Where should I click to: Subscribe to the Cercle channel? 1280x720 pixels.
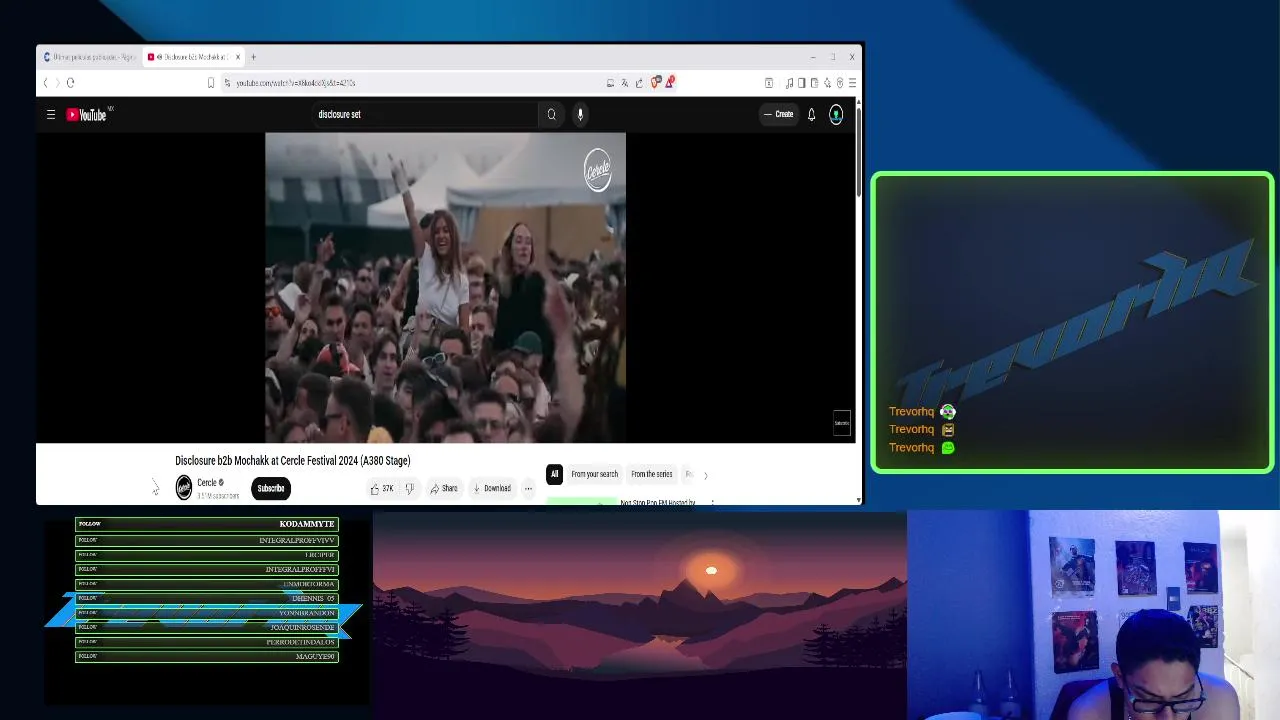[x=270, y=488]
